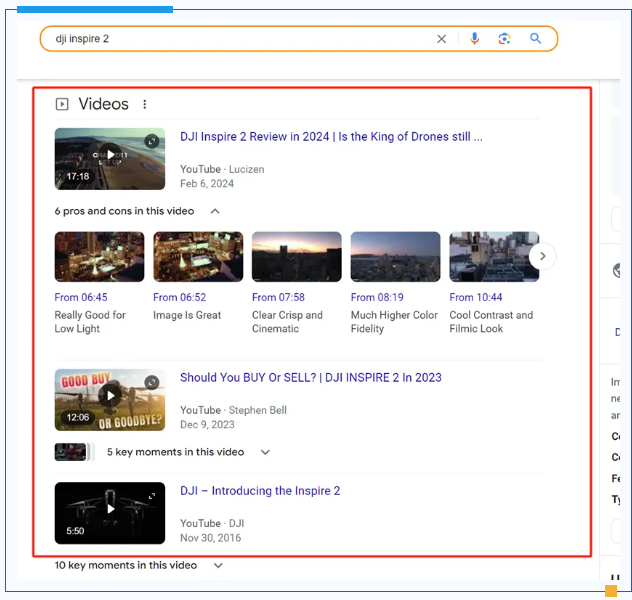Click the 'Feb 6, 2024' date text

(207, 184)
